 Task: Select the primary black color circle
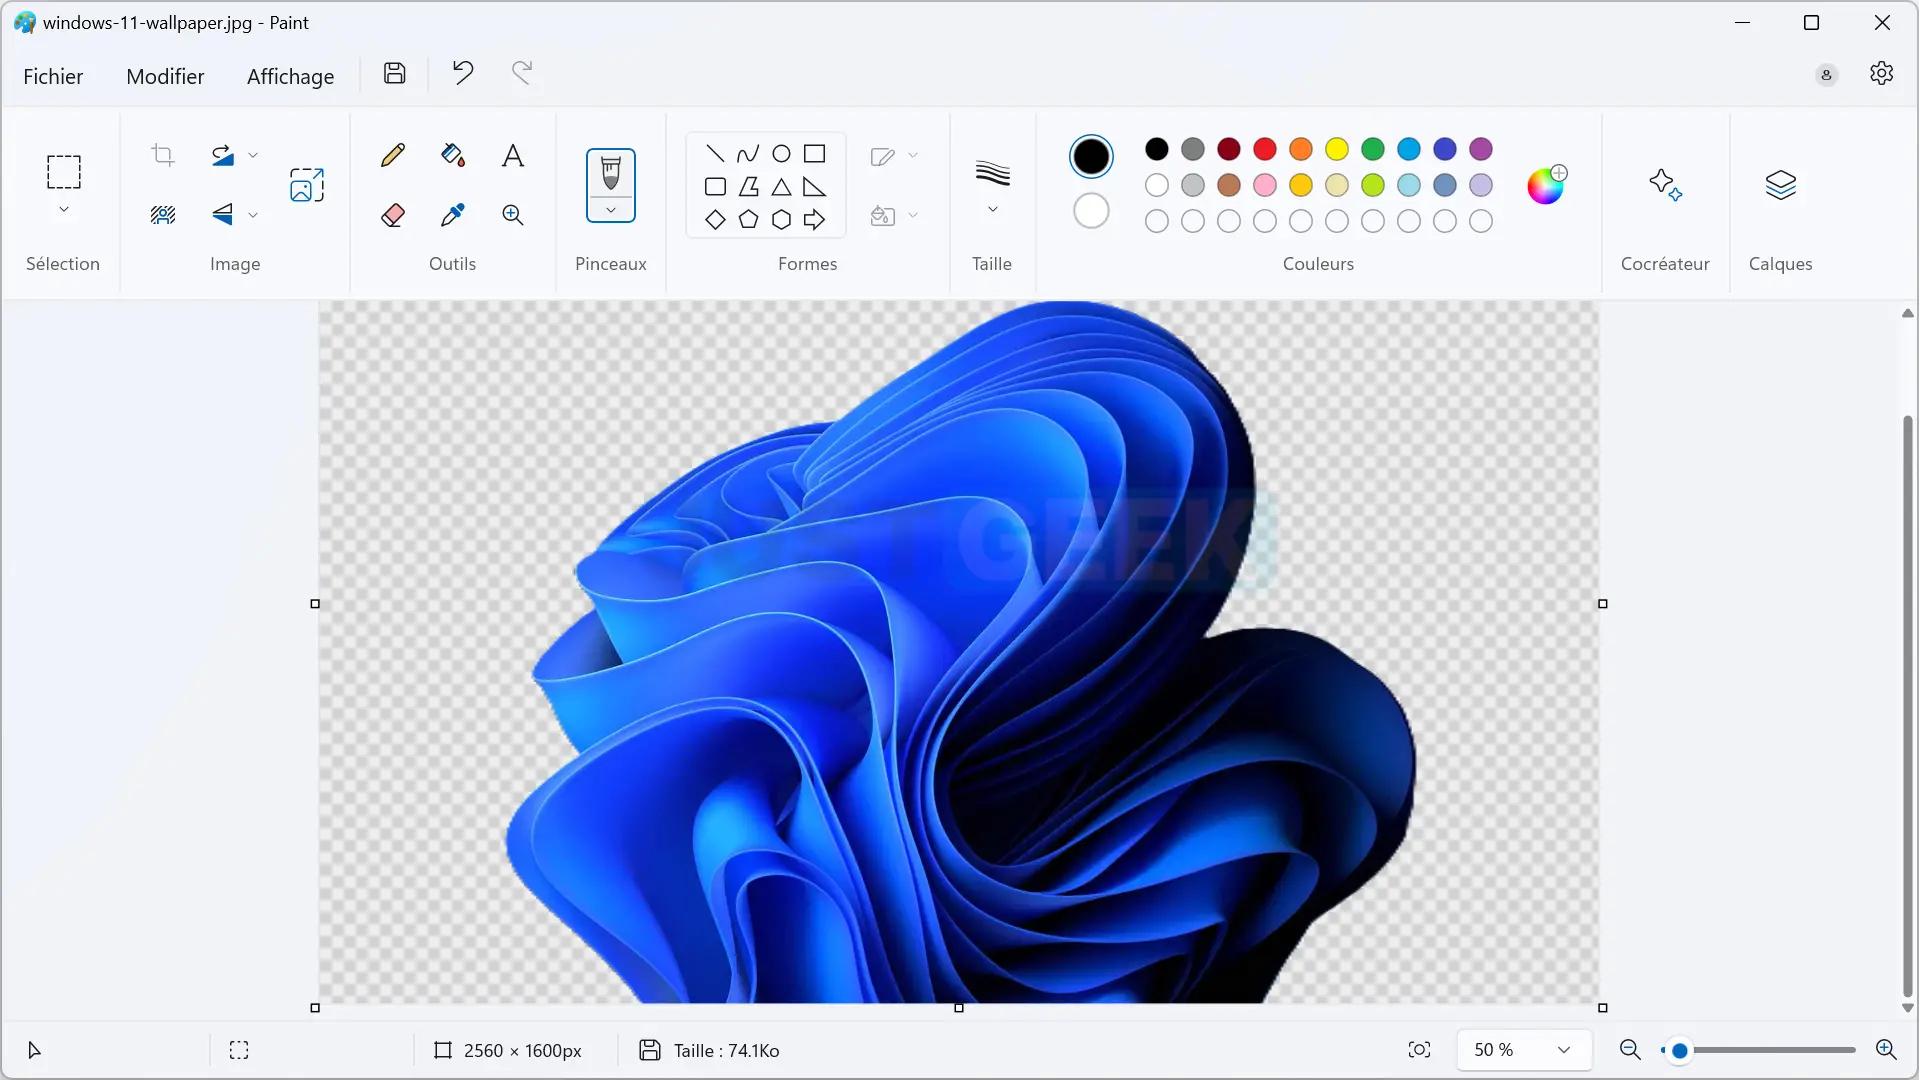click(x=1091, y=157)
